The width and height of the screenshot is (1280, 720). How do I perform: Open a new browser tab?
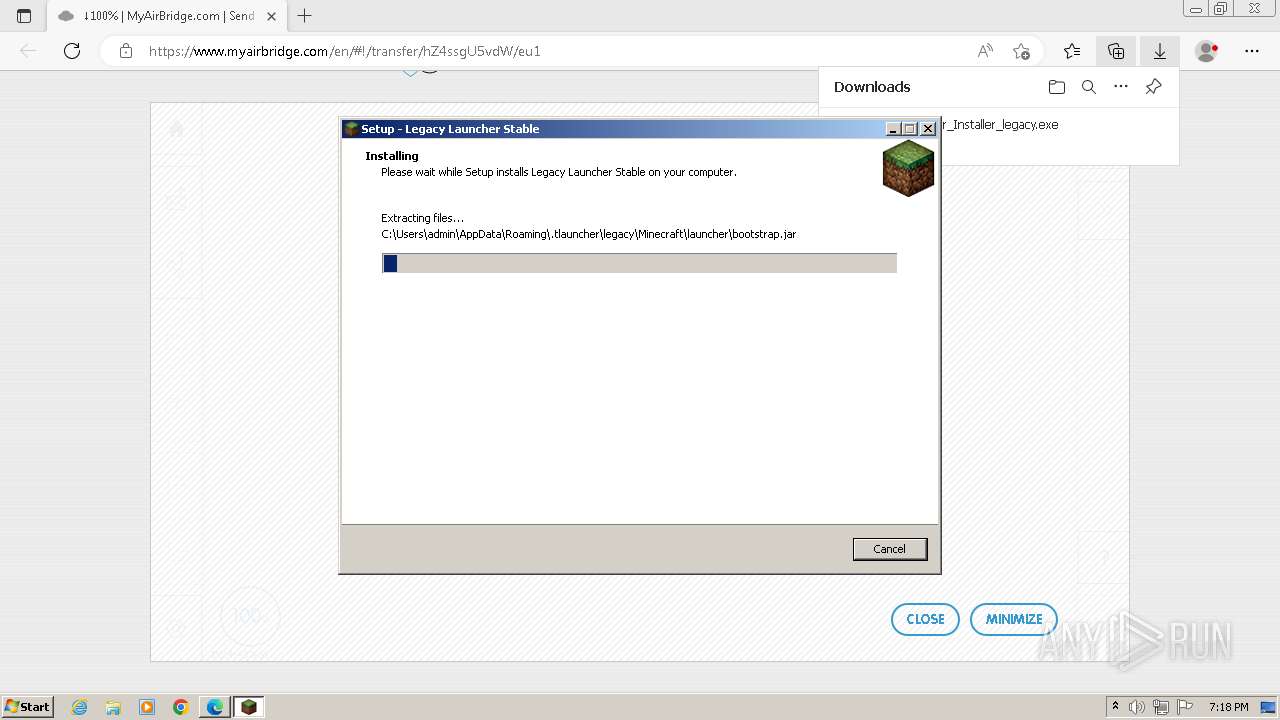point(305,16)
